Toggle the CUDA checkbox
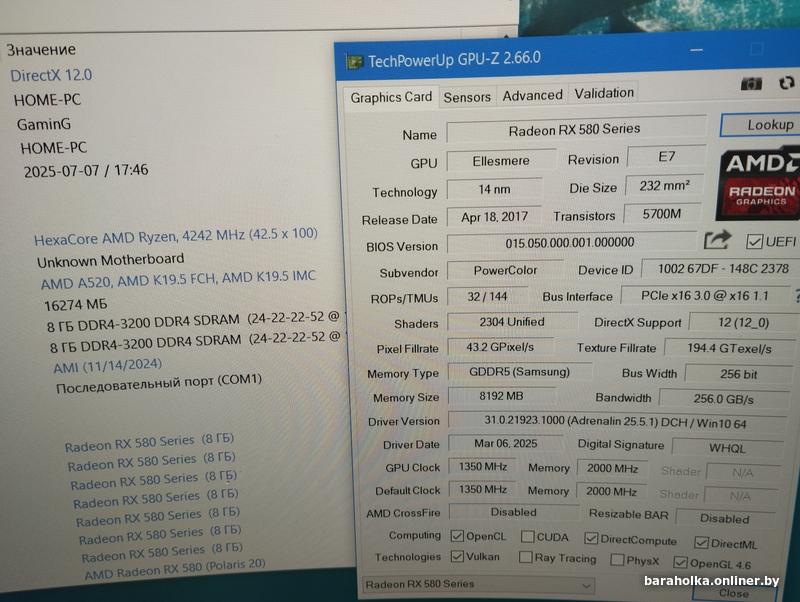The height and width of the screenshot is (602, 800). (x=528, y=537)
